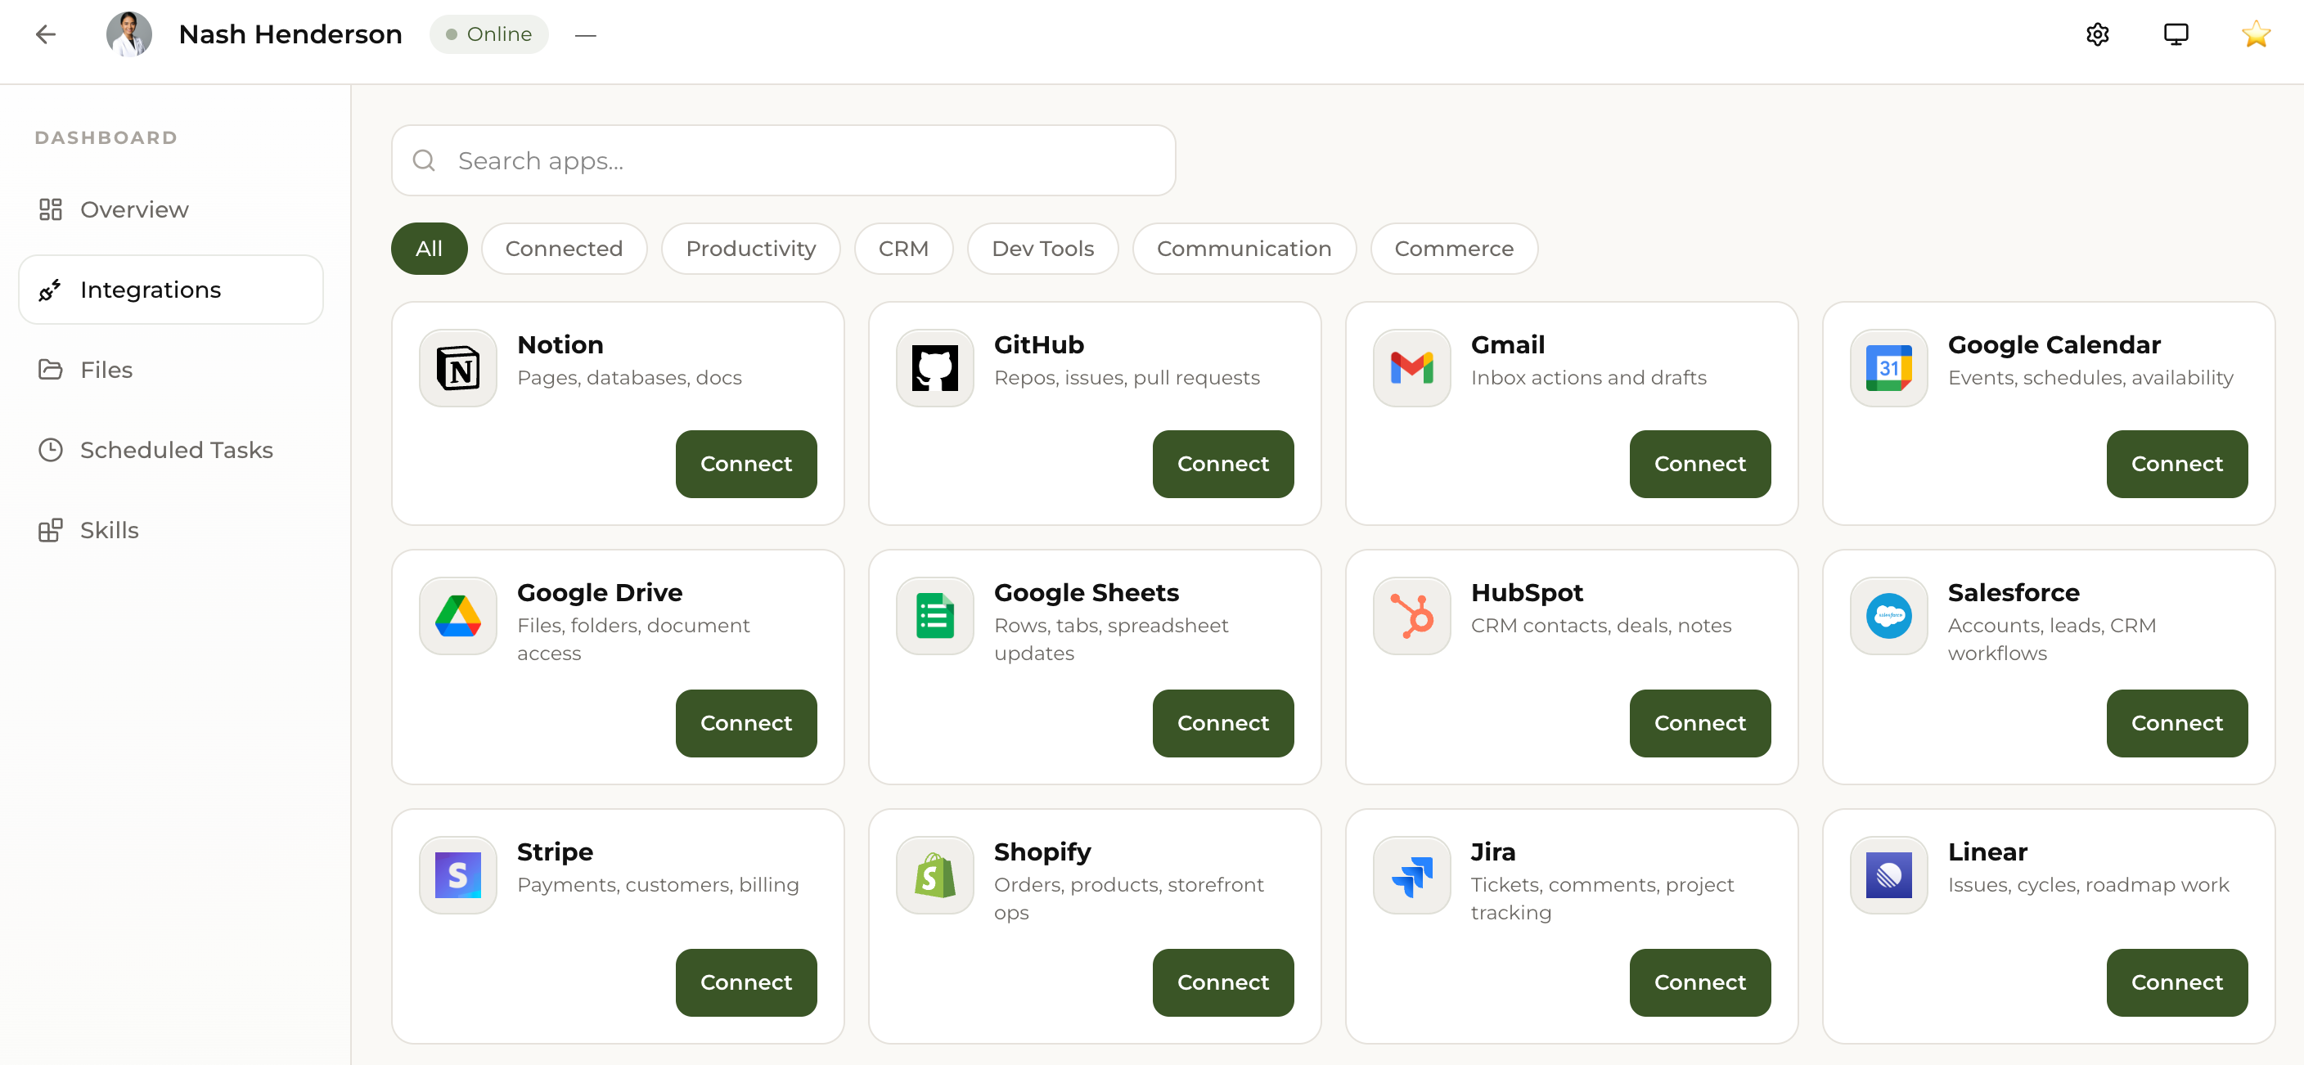Connect the Stripe integration
The width and height of the screenshot is (2304, 1065).
746,983
